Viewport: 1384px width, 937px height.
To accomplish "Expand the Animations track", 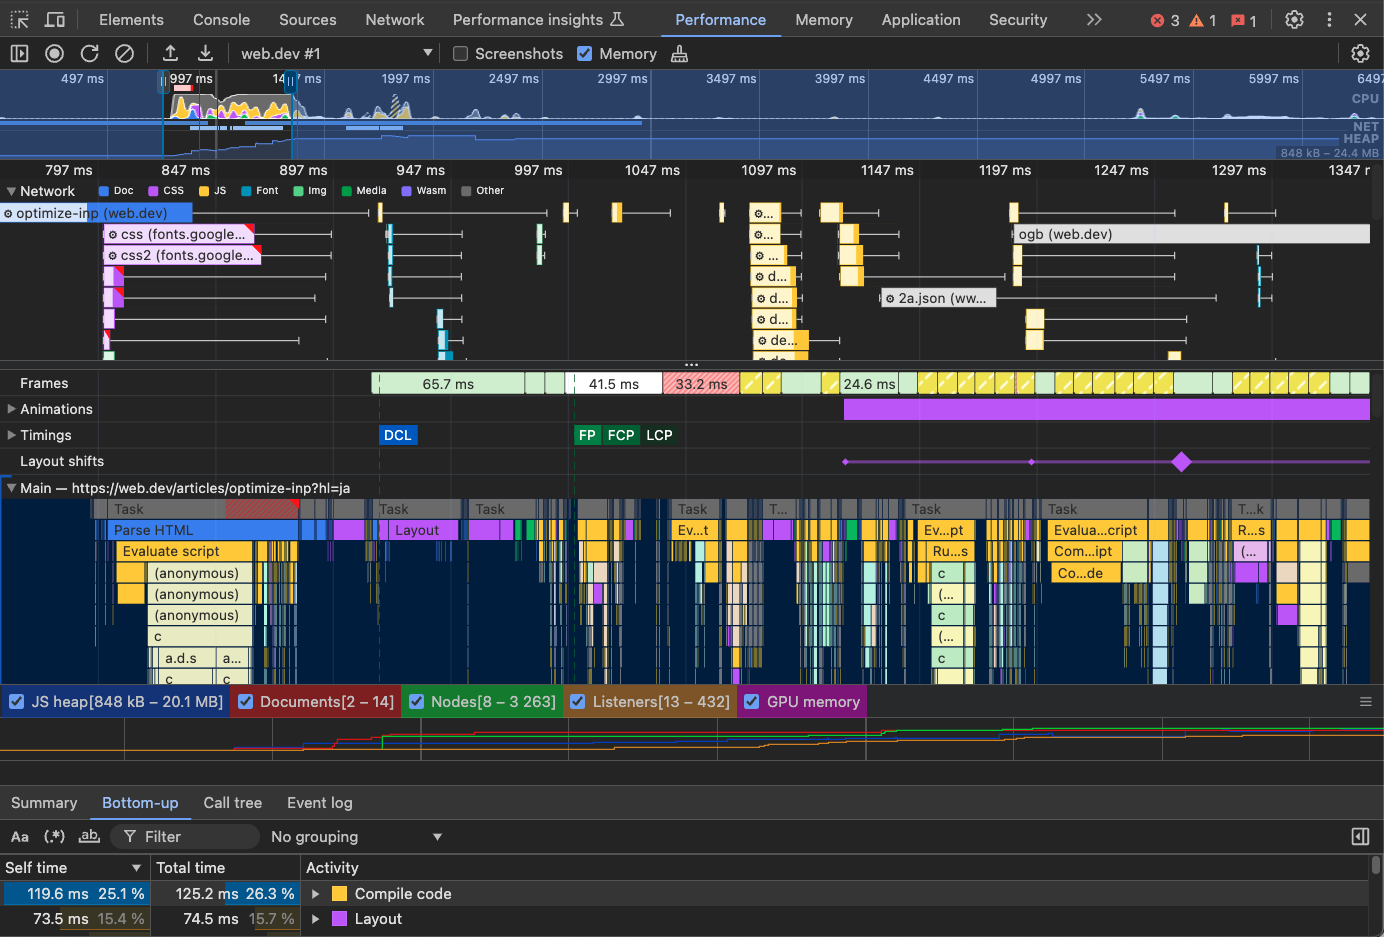I will pos(11,409).
